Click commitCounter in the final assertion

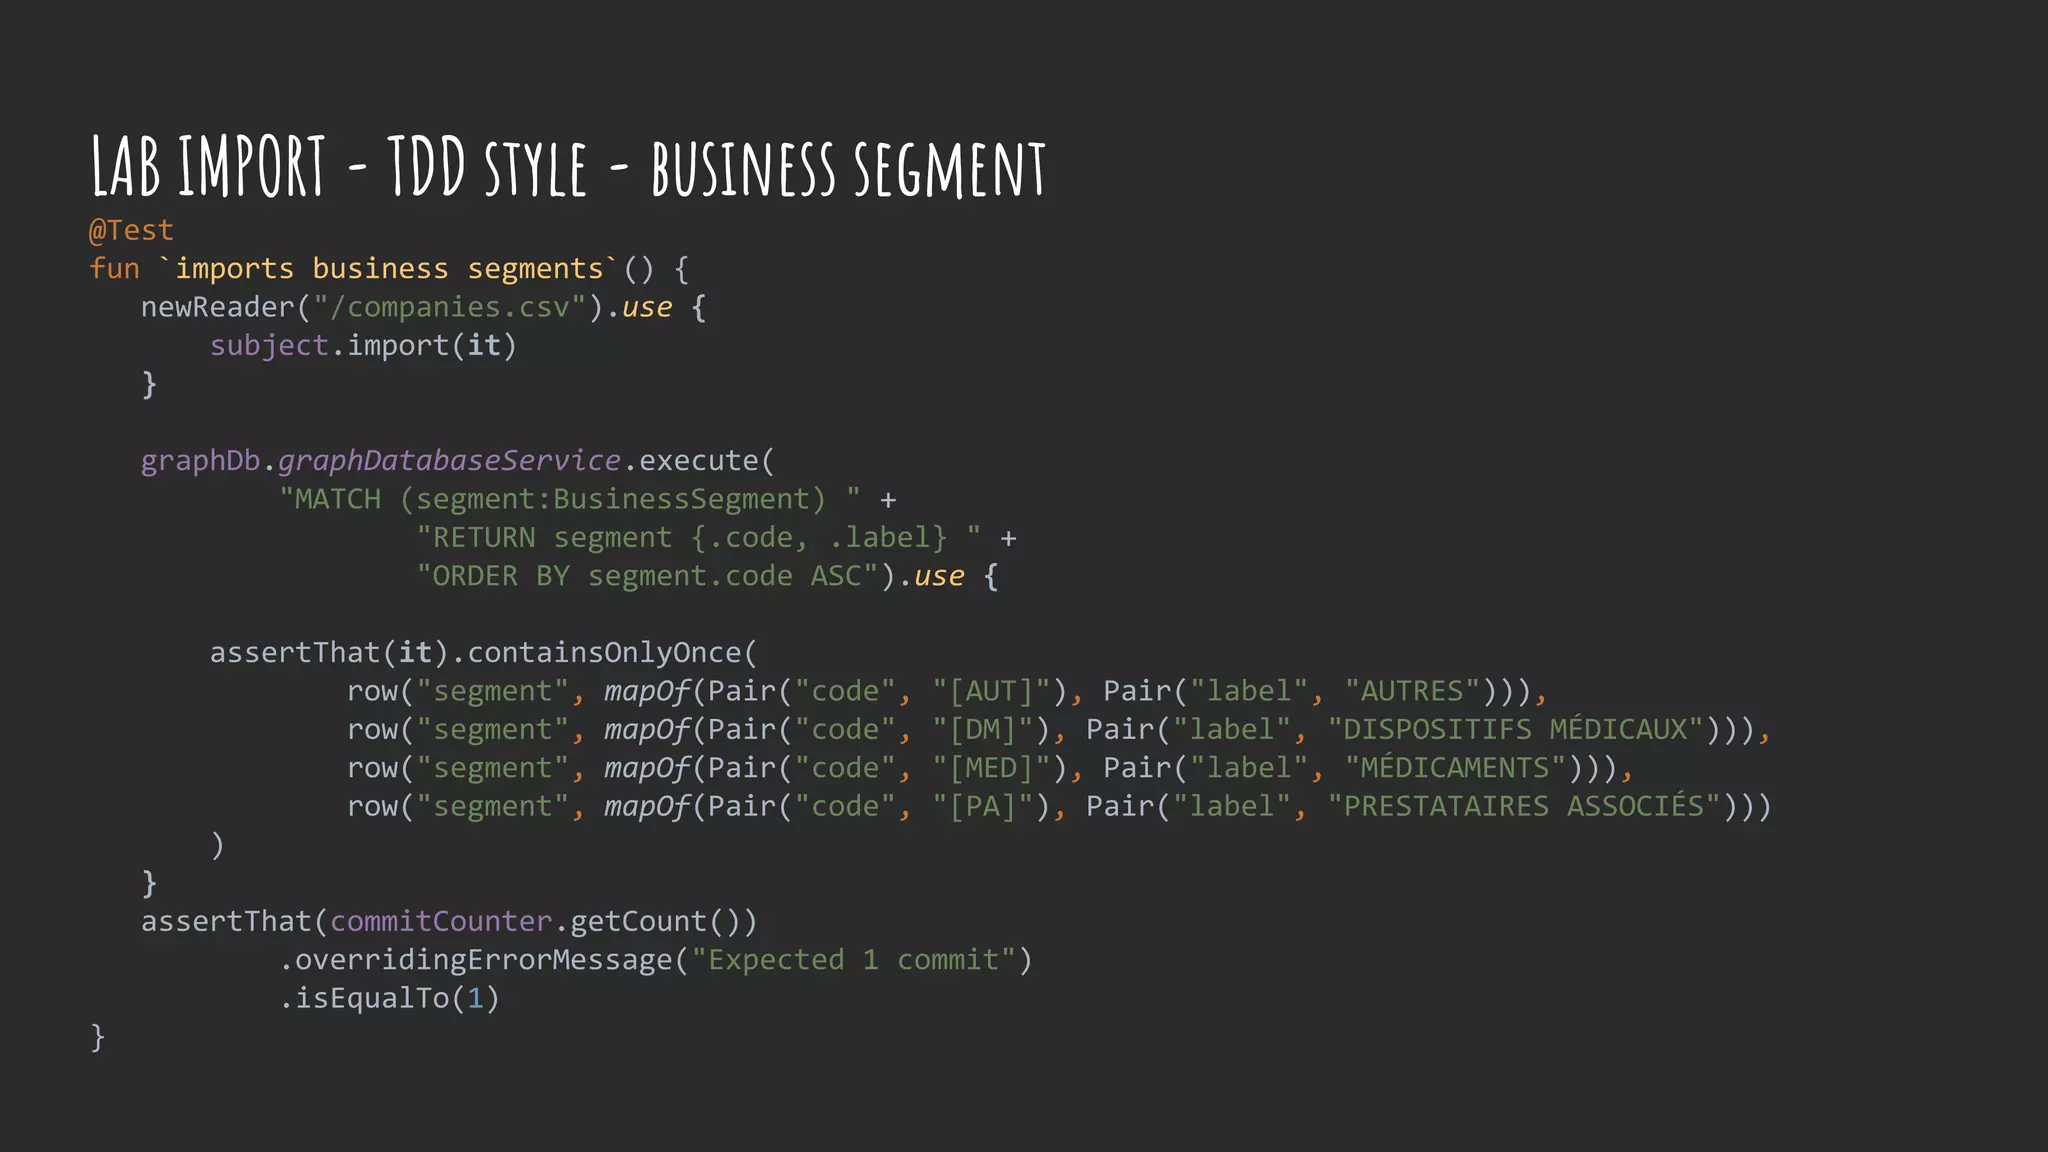tap(441, 922)
